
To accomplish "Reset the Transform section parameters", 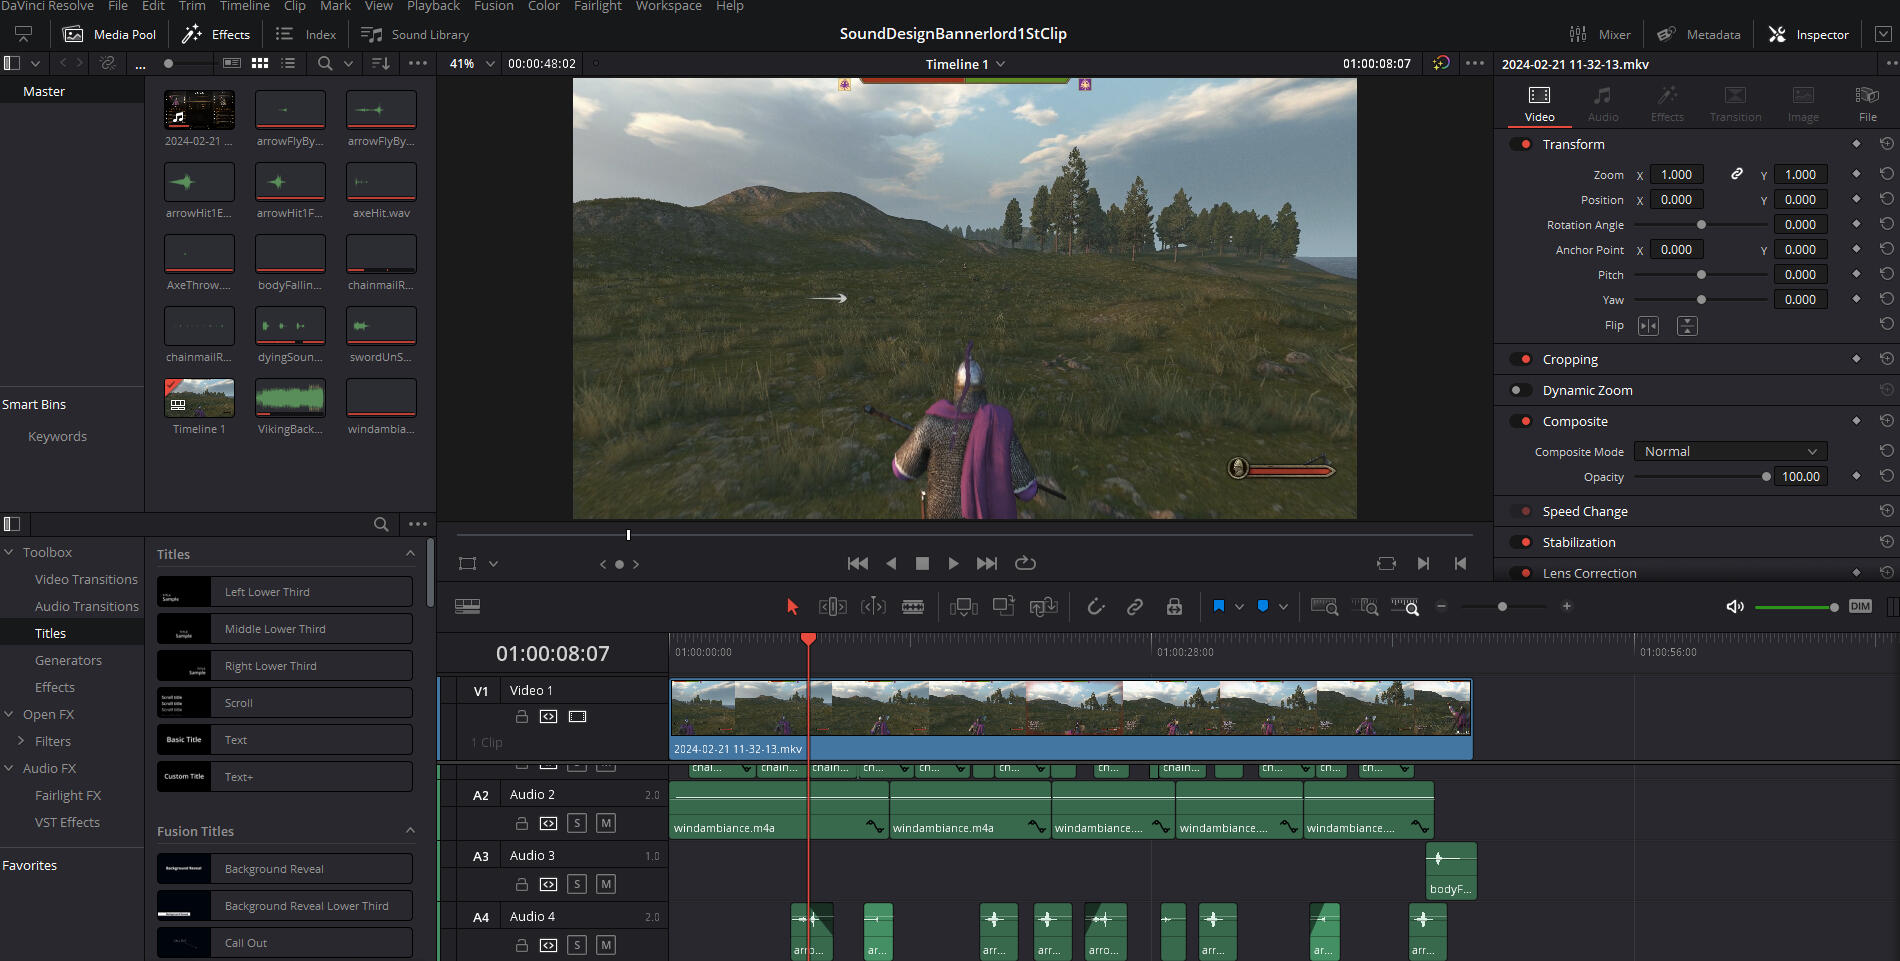I will (x=1886, y=144).
